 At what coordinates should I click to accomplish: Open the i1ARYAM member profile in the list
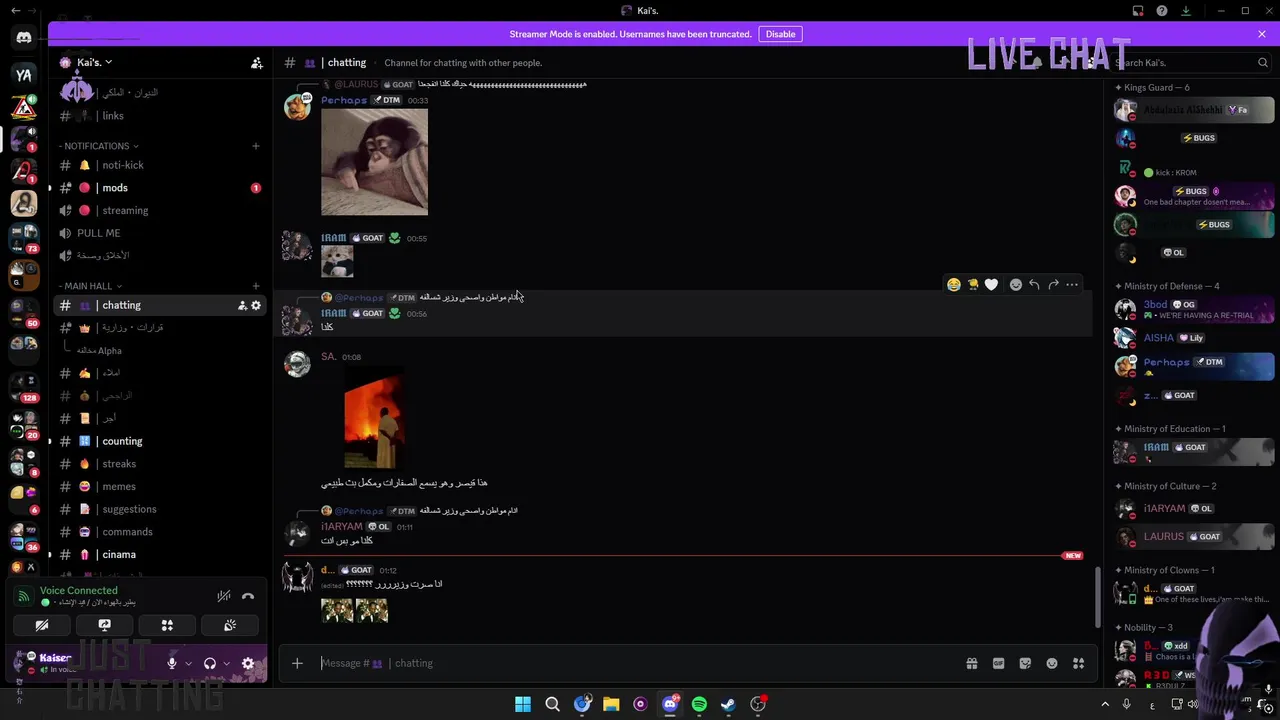pyautogui.click(x=1194, y=508)
